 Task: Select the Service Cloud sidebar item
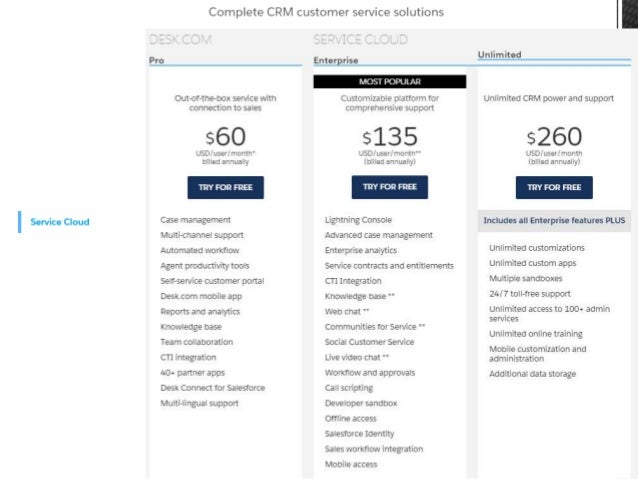tap(60, 222)
